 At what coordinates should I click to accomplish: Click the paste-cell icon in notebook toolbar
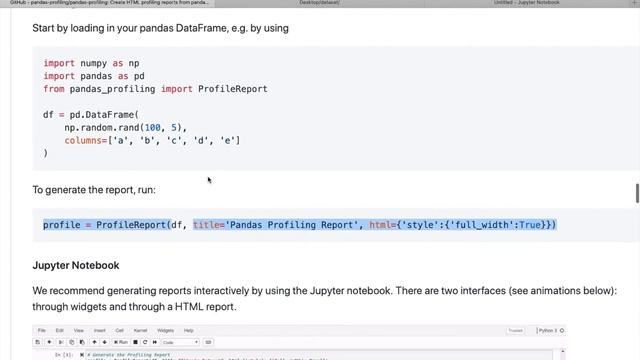click(82, 342)
